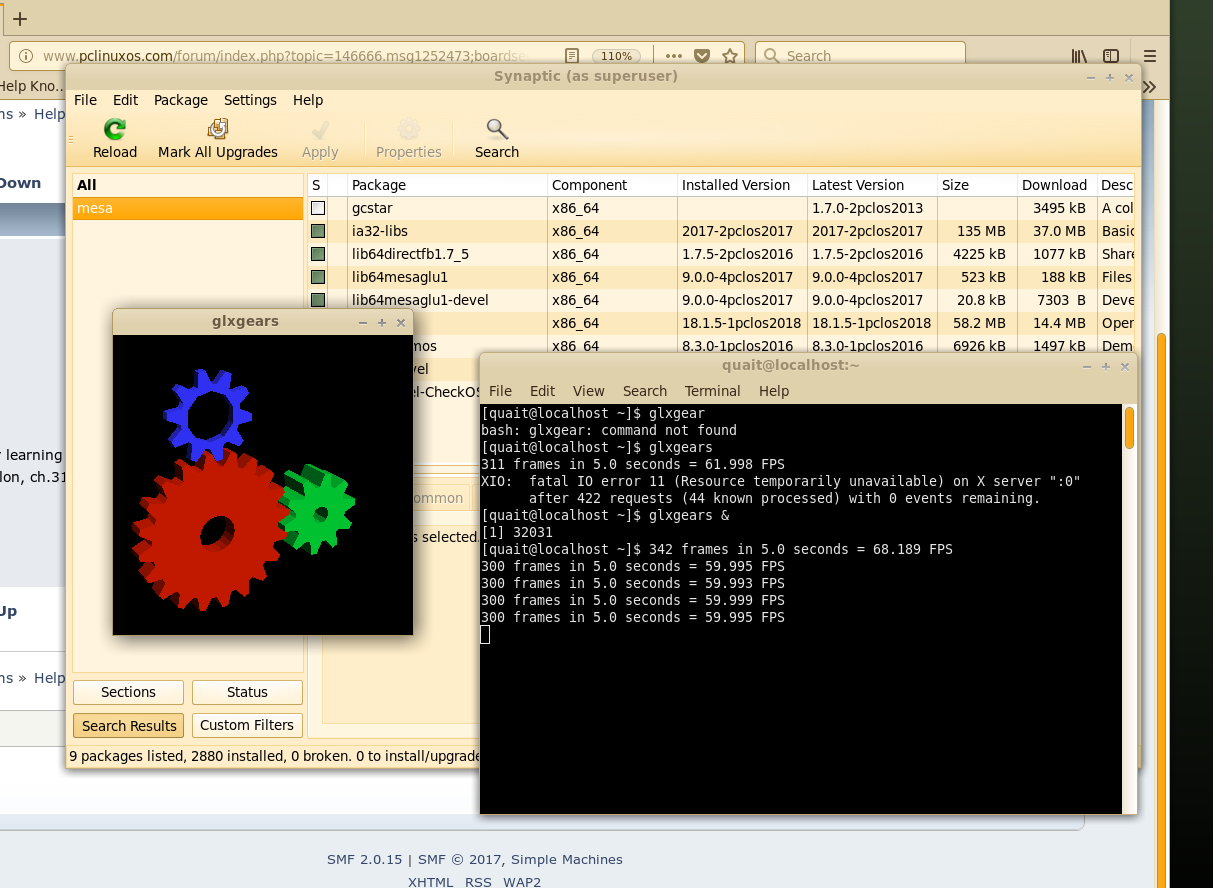The width and height of the screenshot is (1213, 888).
Task: Open the Firefox library icon
Action: click(x=1080, y=56)
